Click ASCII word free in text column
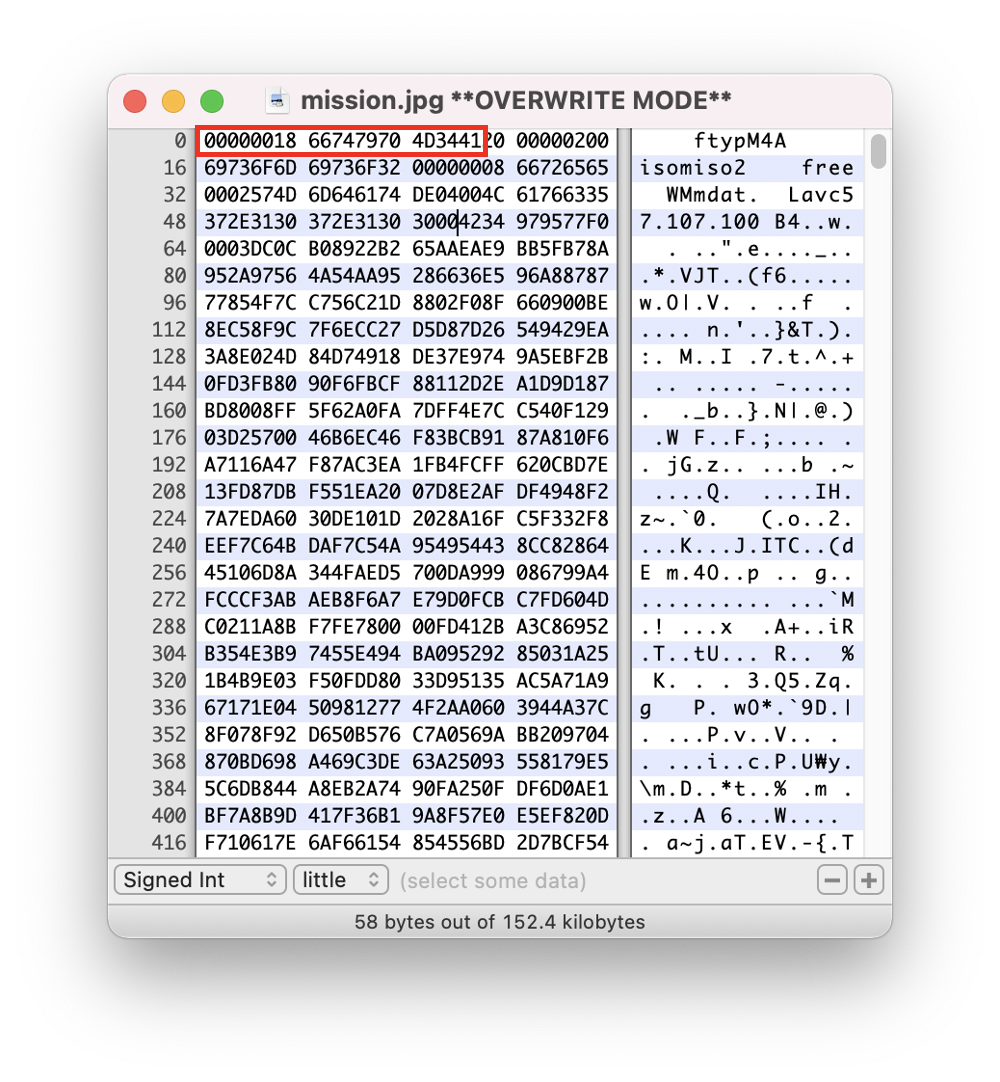 click(x=827, y=168)
